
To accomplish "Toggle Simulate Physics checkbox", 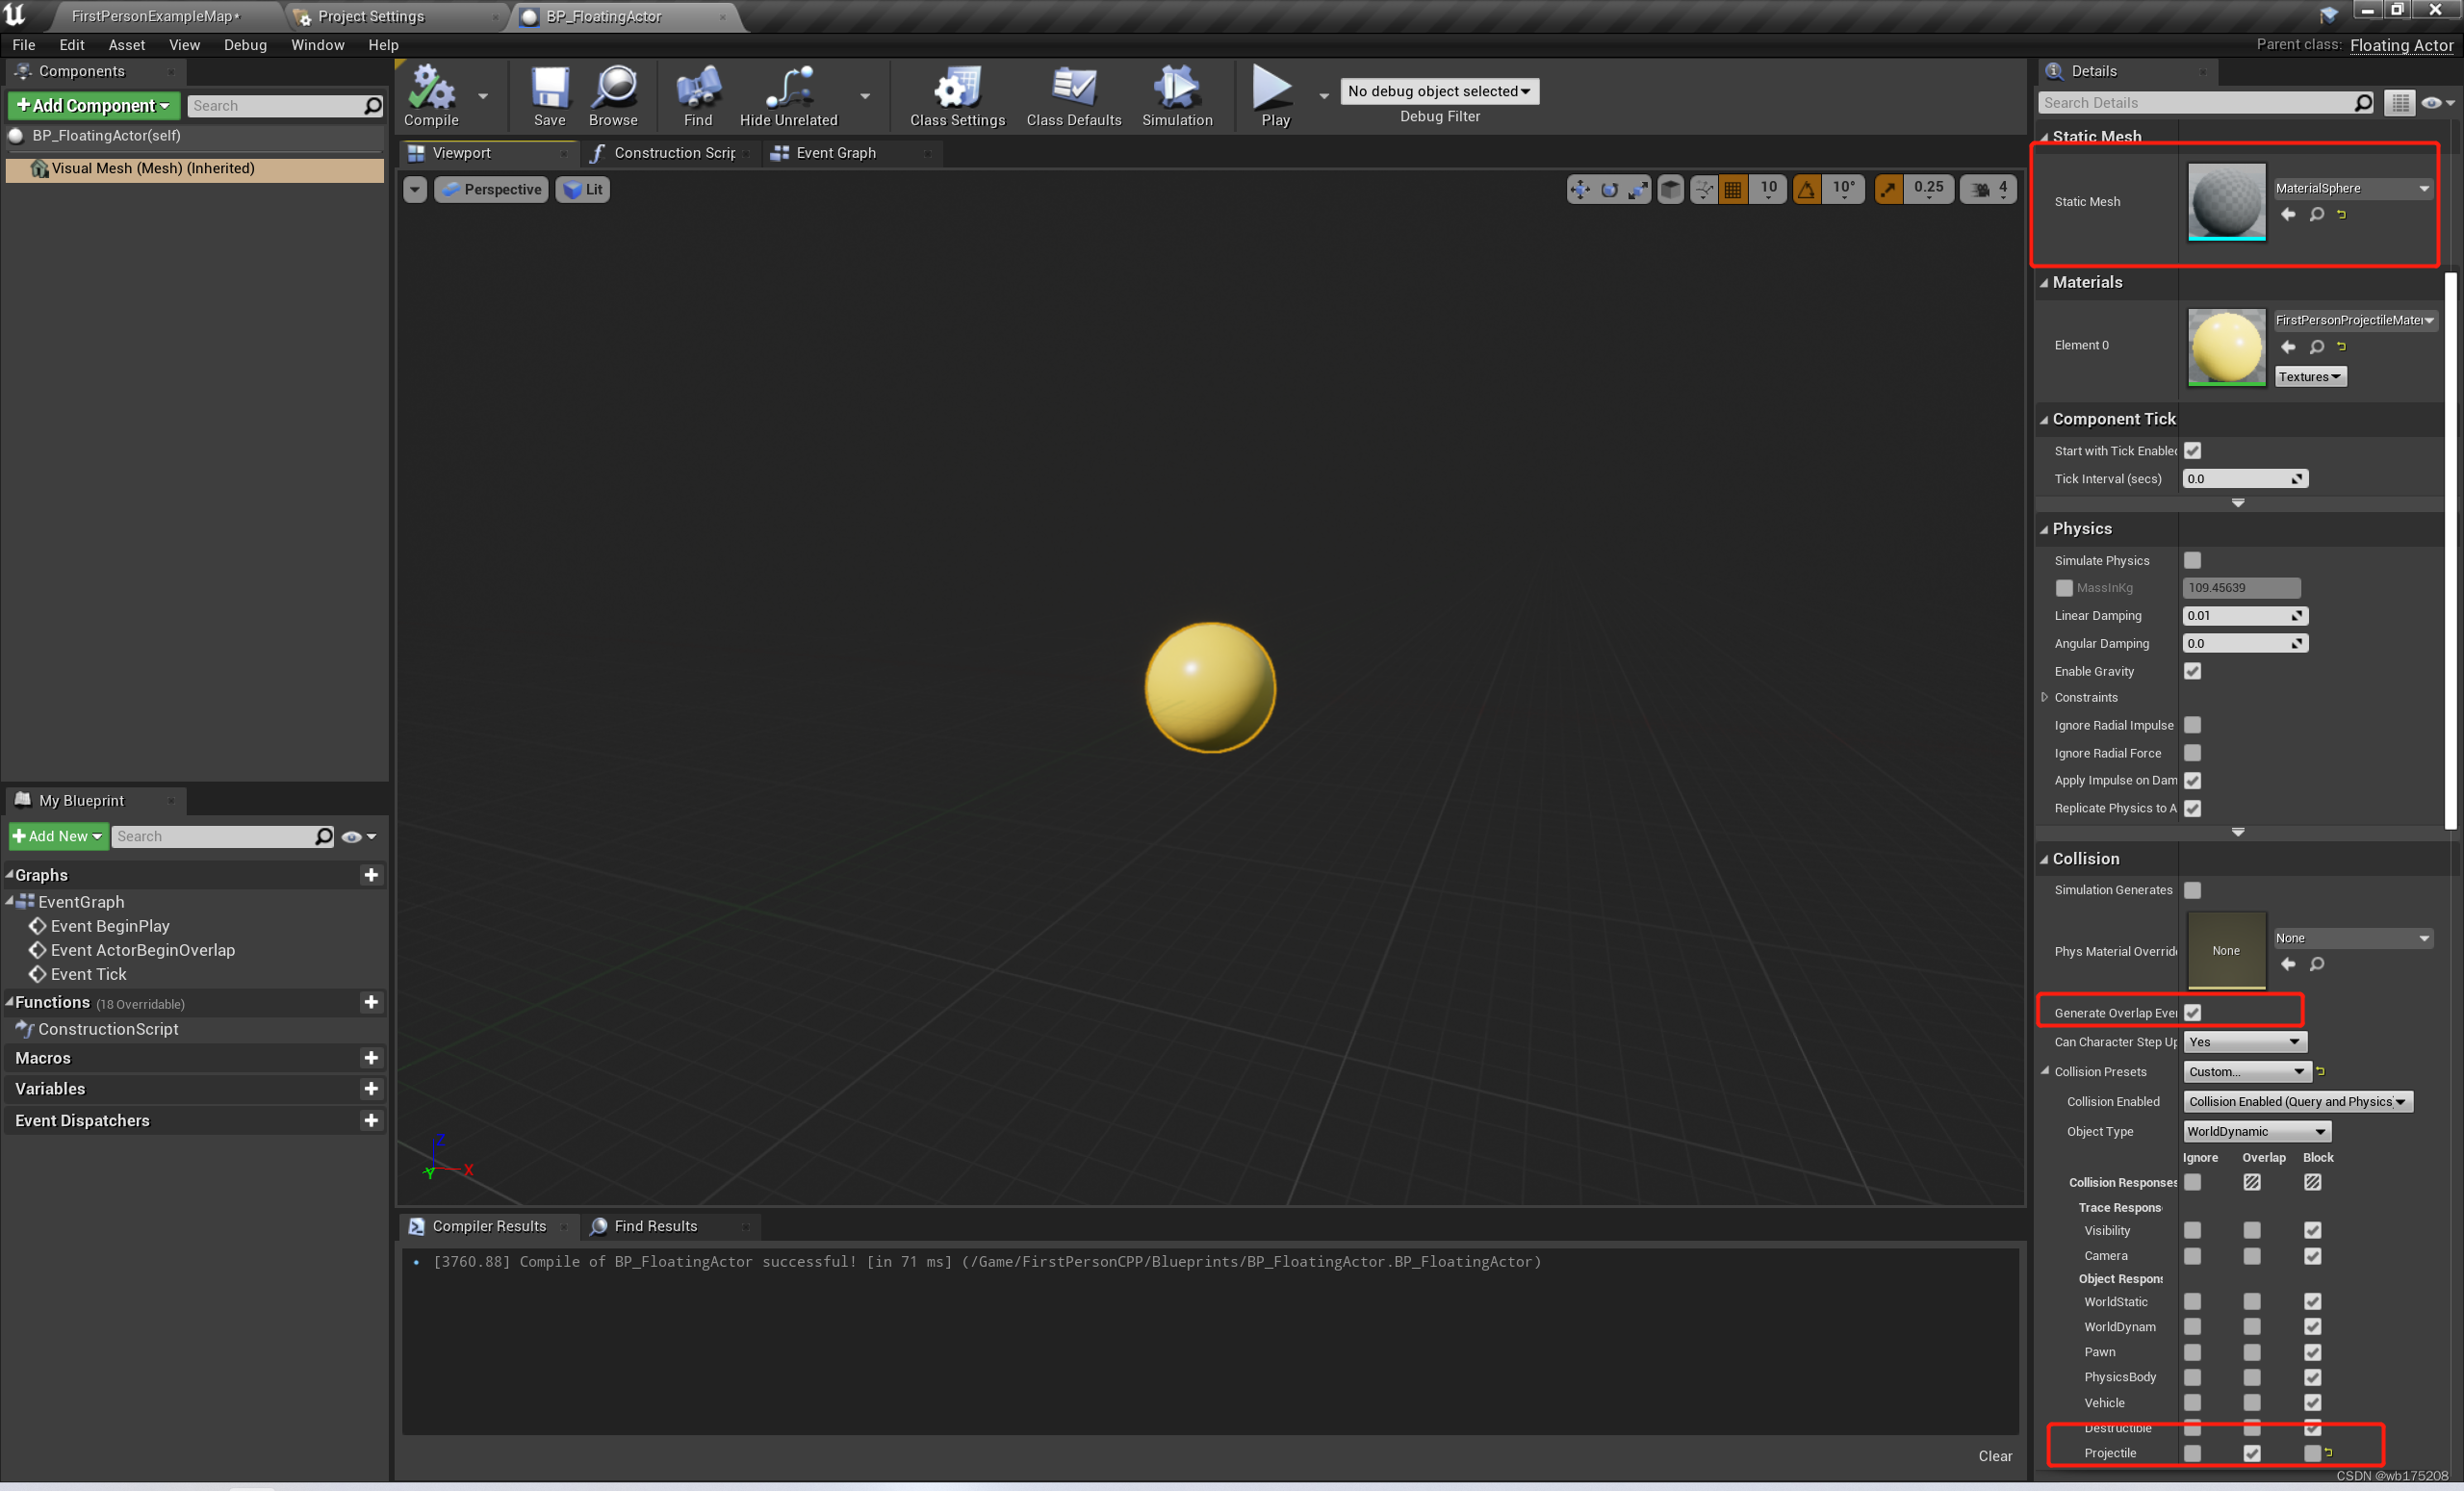I will tap(2193, 560).
